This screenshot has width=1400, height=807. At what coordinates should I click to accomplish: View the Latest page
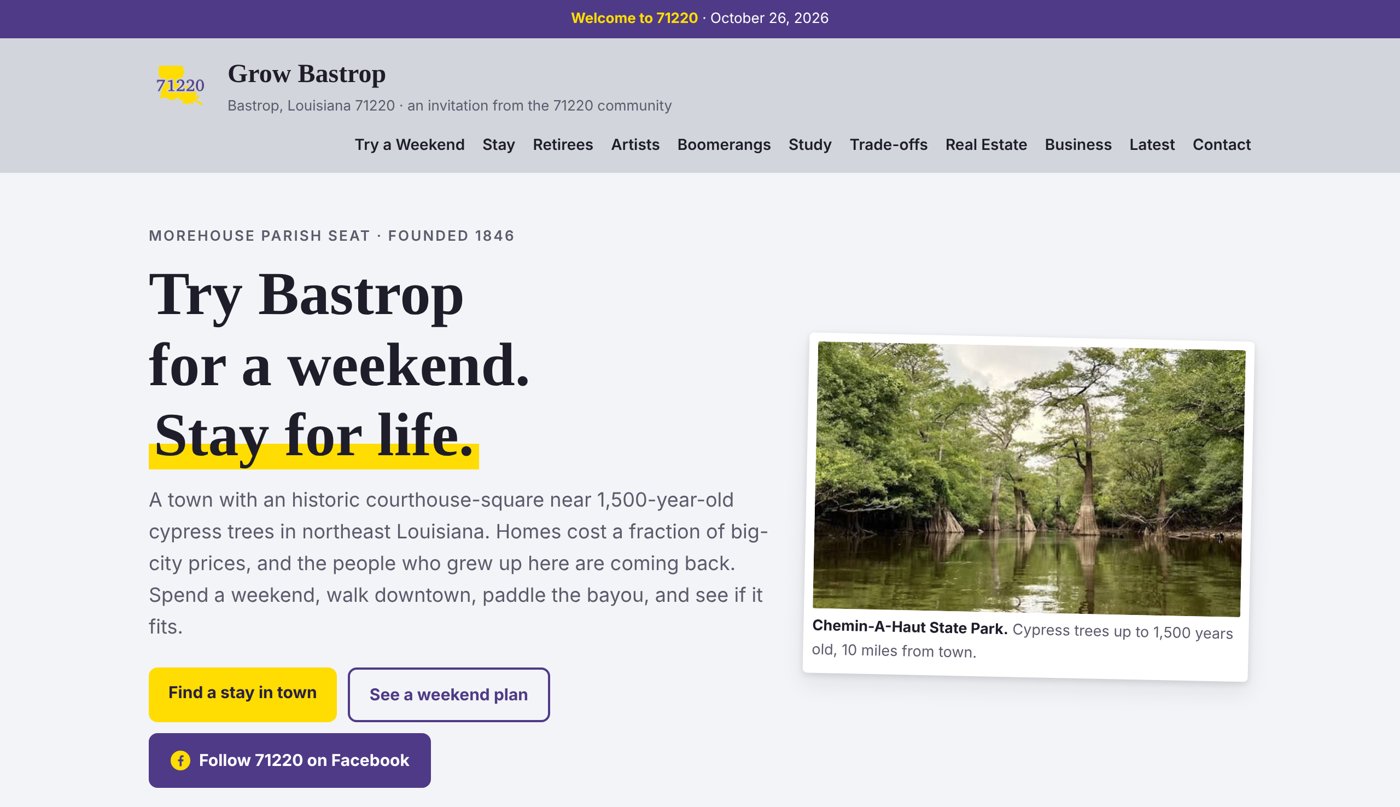point(1152,145)
